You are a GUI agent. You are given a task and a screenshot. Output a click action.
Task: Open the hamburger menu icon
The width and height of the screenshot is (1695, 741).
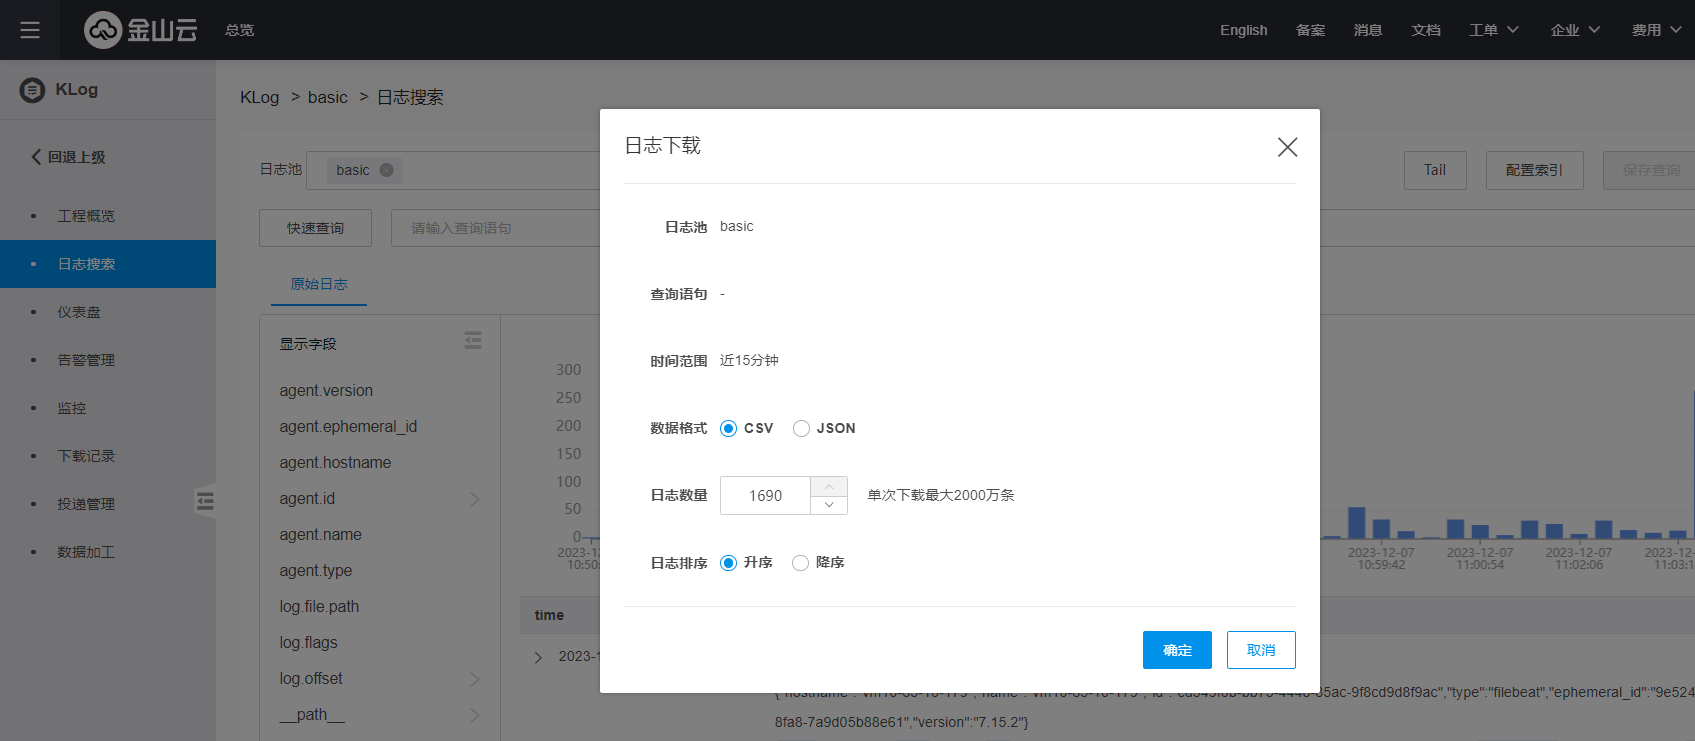tap(30, 30)
